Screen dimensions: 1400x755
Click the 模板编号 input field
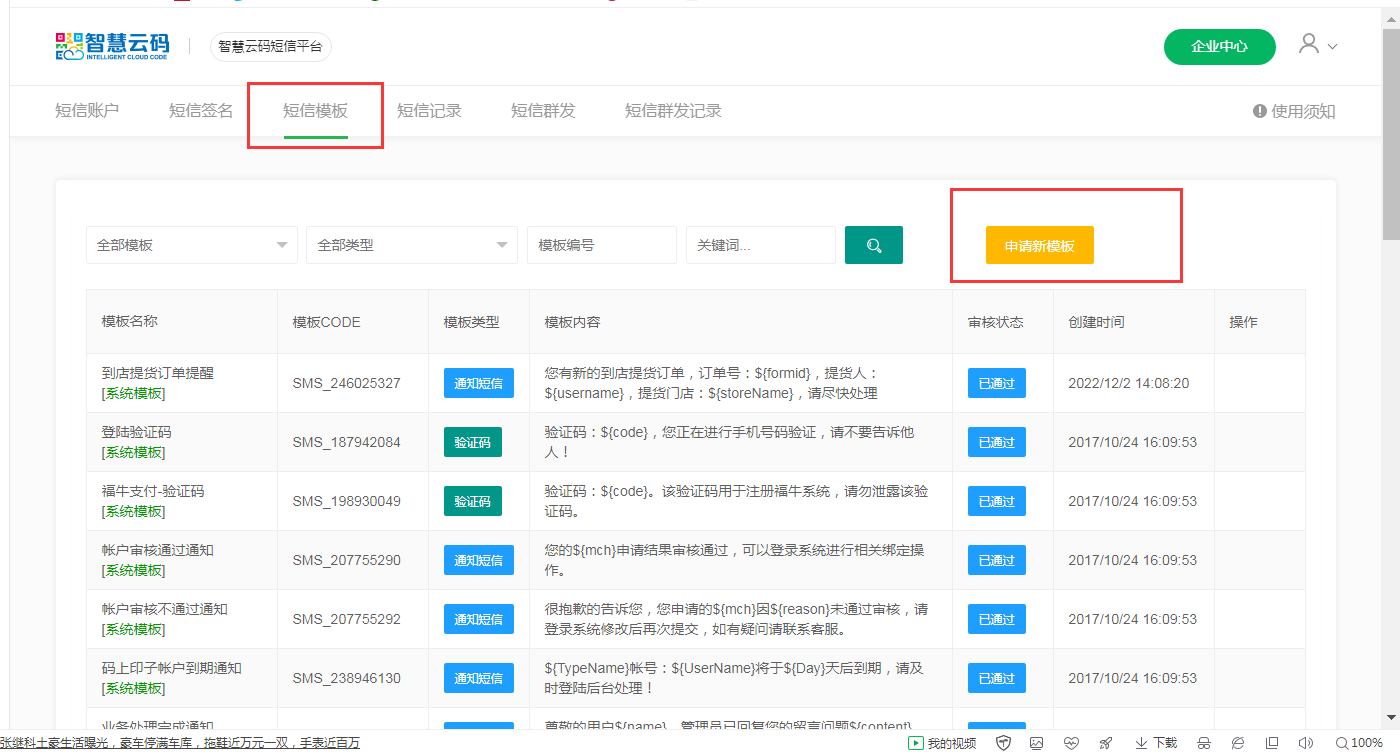pos(601,245)
